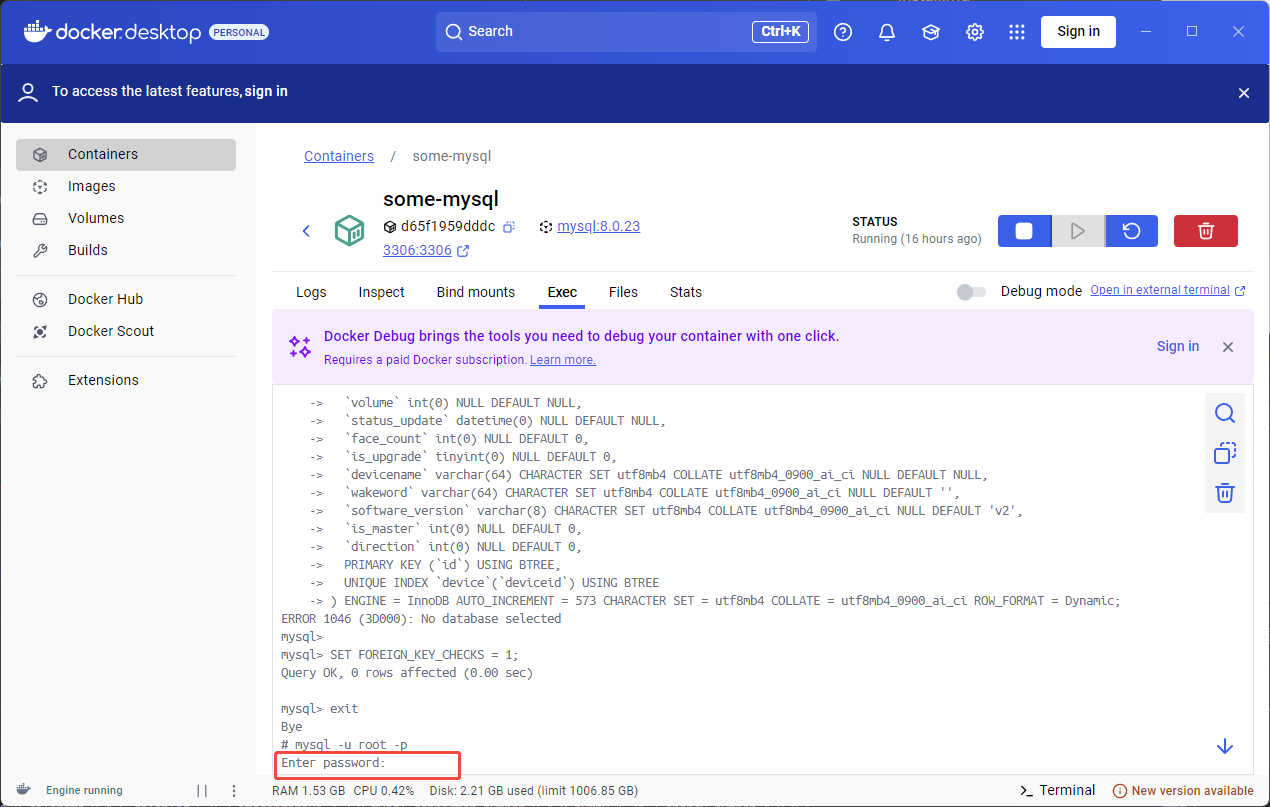Screen dimensions: 1270x807
Task: Clear the terminal with trash icon
Action: [x=1225, y=493]
